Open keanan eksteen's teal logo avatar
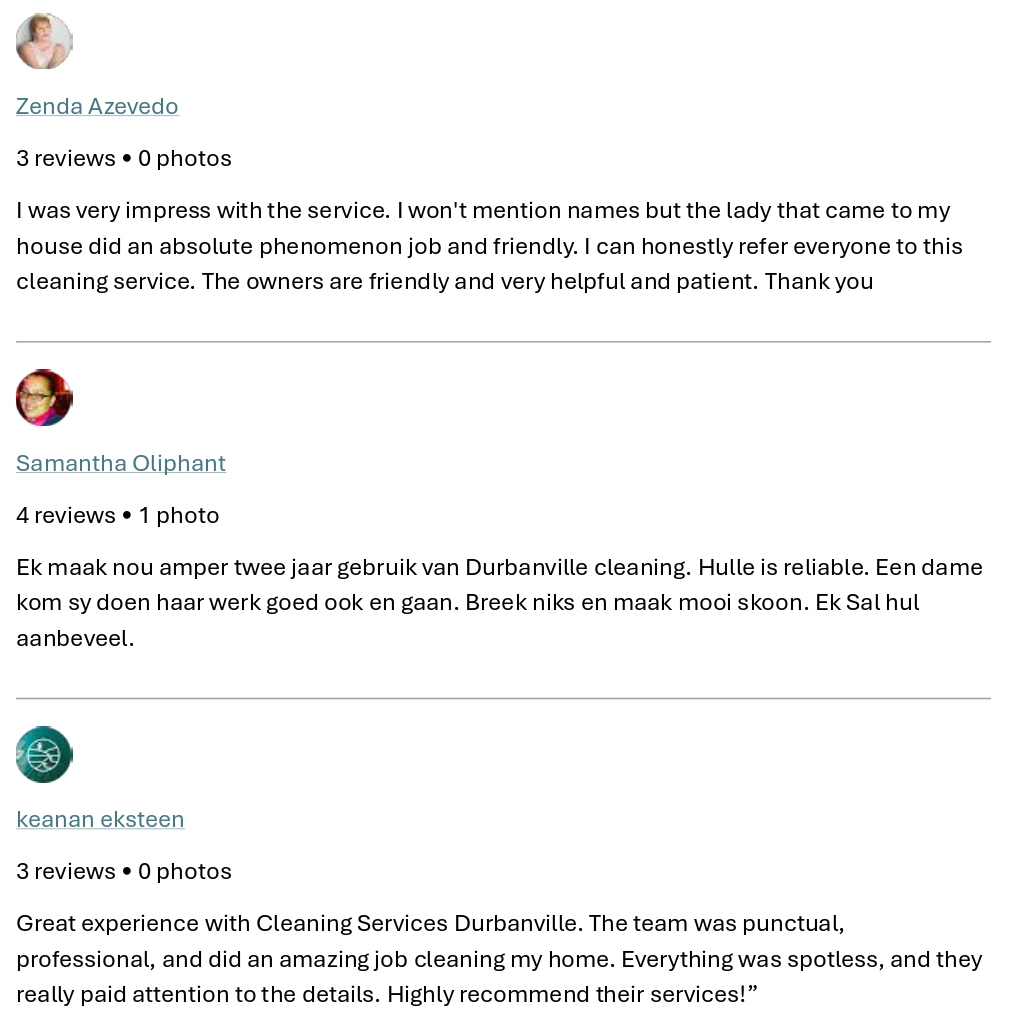This screenshot has height=1033, width=1026. [44, 754]
